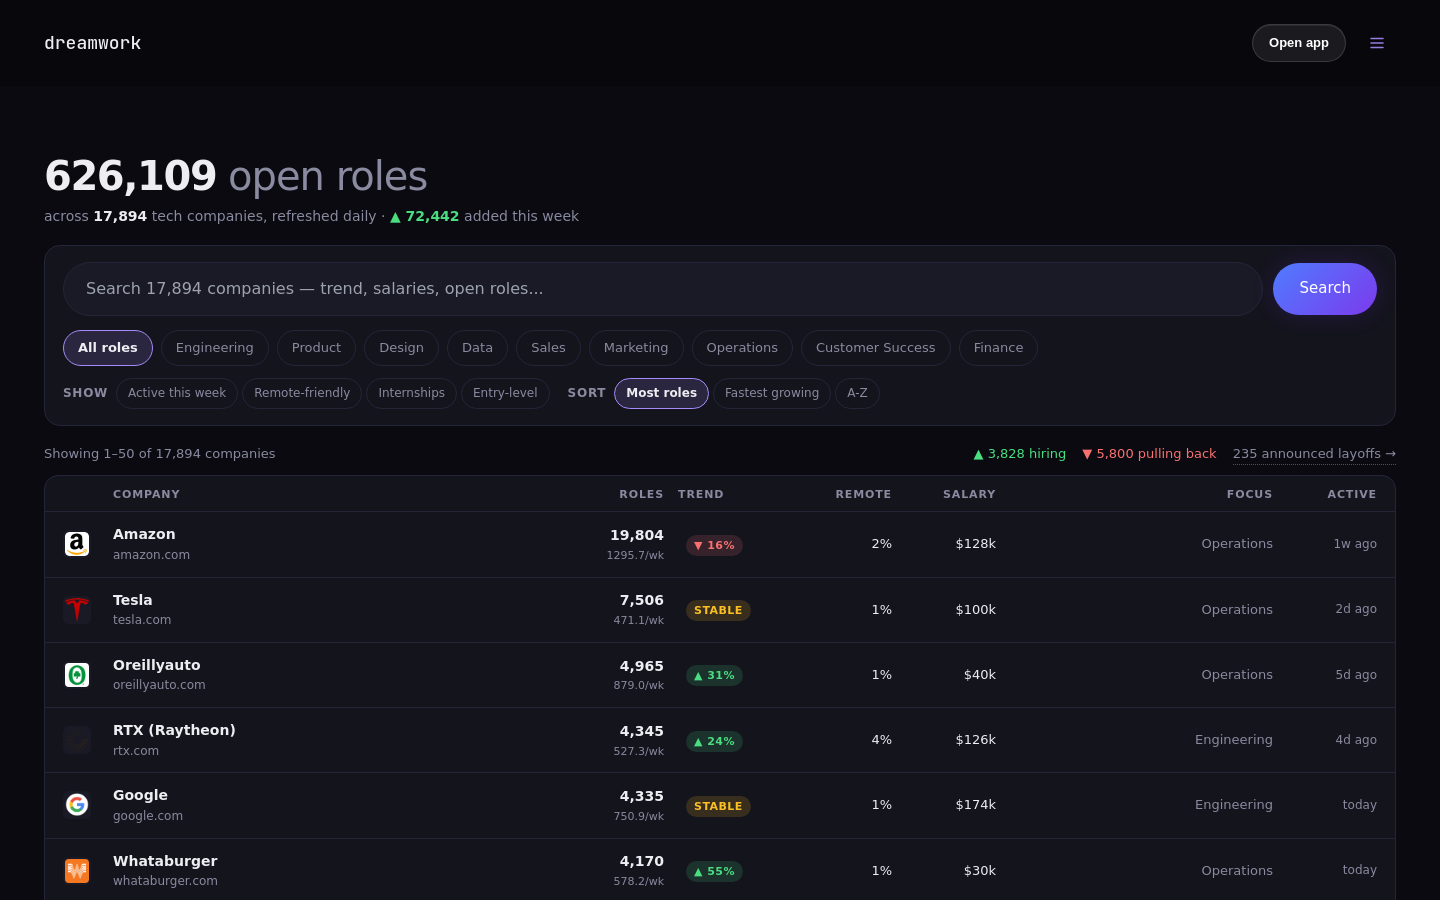1440x900 pixels.
Task: Click the ACTIVE column header
Action: coord(1352,494)
